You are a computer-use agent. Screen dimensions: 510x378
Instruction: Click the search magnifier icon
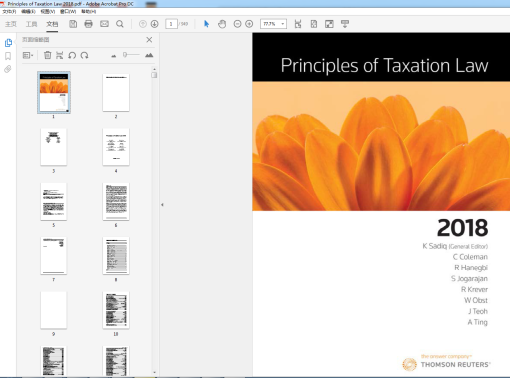[120, 24]
